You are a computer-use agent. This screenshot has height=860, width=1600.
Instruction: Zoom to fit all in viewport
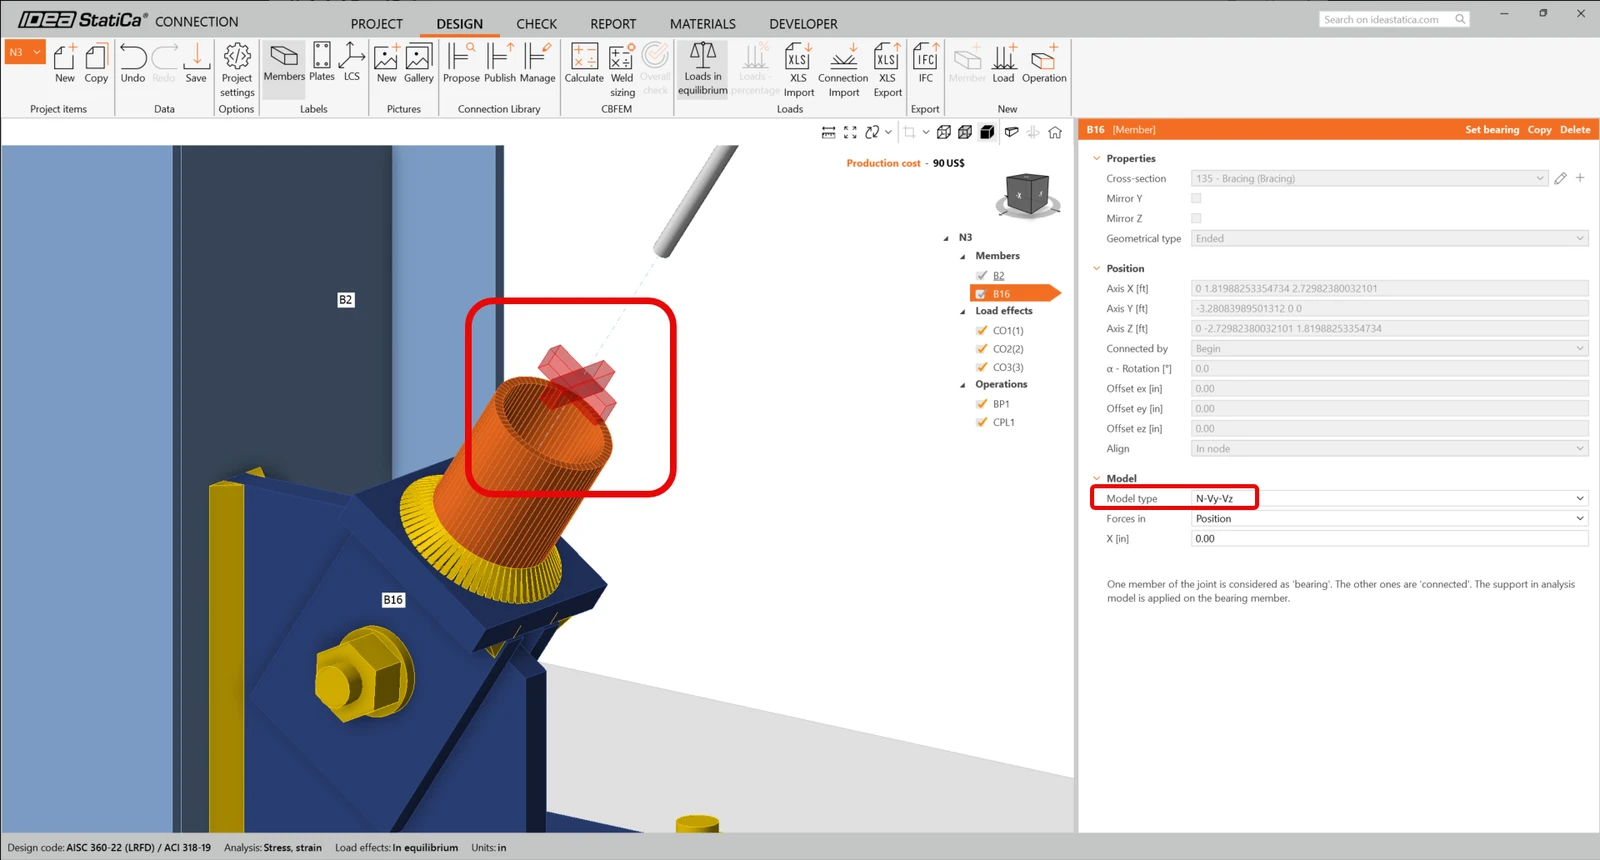coord(850,132)
